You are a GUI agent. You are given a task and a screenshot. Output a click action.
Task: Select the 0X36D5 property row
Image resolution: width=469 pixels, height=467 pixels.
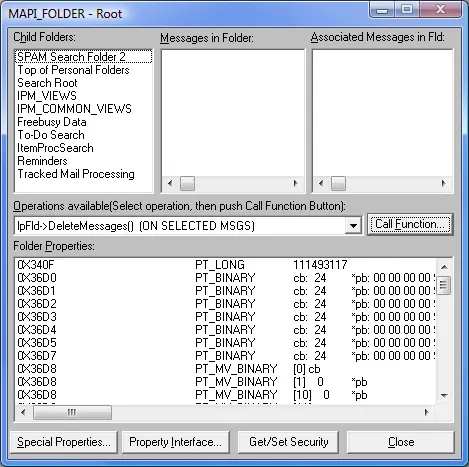coord(226,343)
